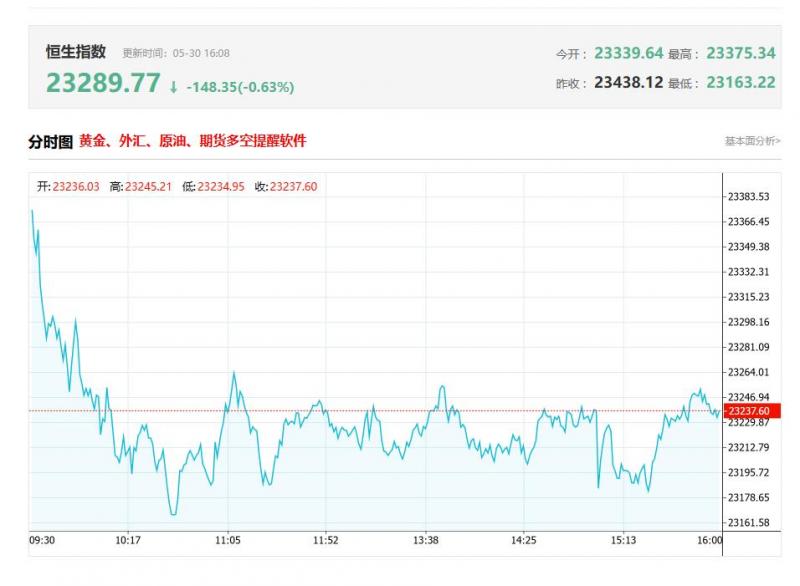Click chart close price 23237.60 in header
The width and height of the screenshot is (800, 586).
293,187
